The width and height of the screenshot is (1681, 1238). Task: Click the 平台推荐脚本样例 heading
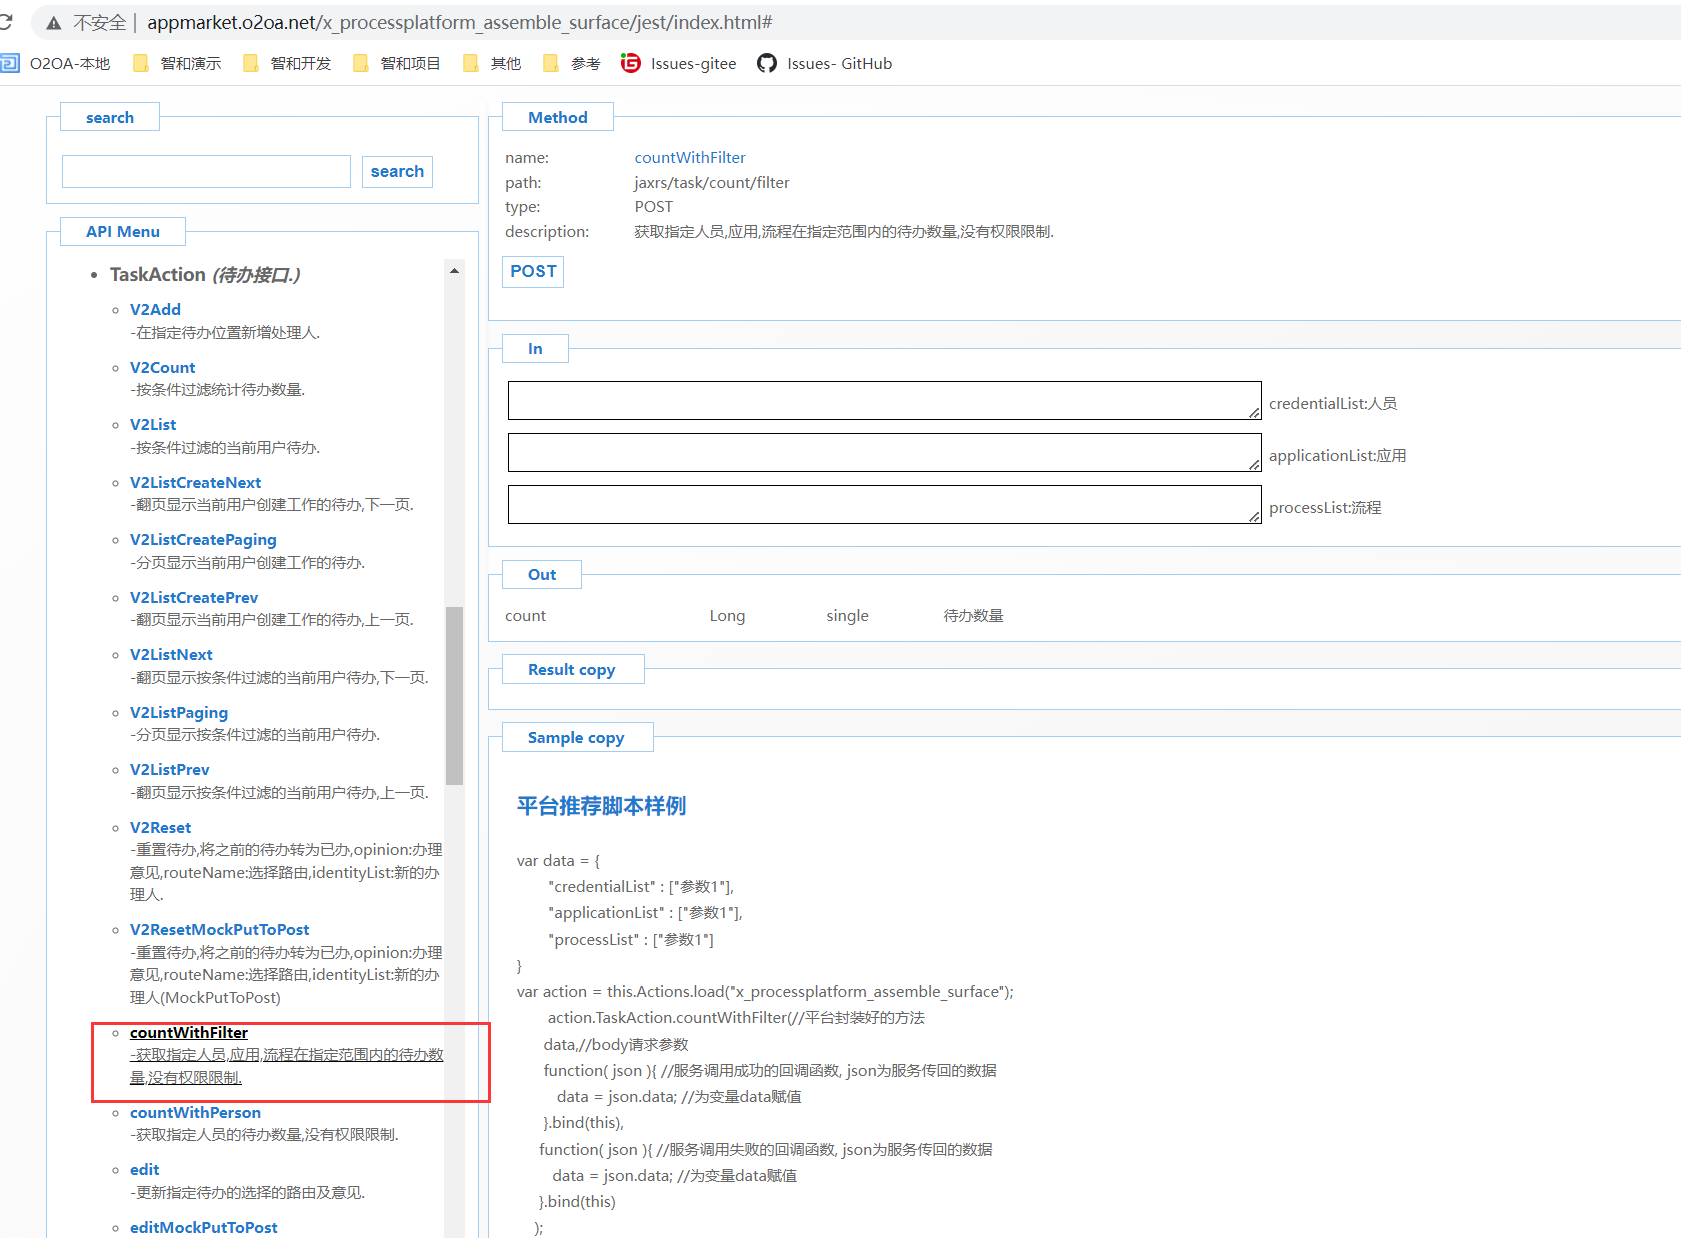602,806
